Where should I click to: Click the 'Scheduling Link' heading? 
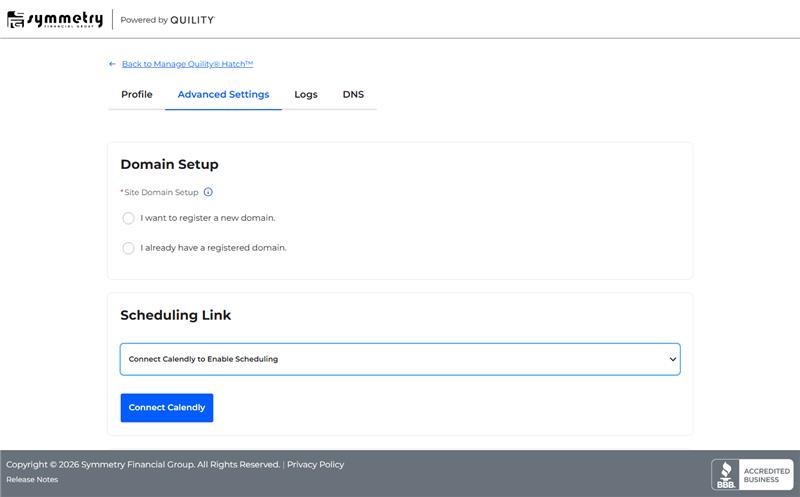click(x=176, y=315)
